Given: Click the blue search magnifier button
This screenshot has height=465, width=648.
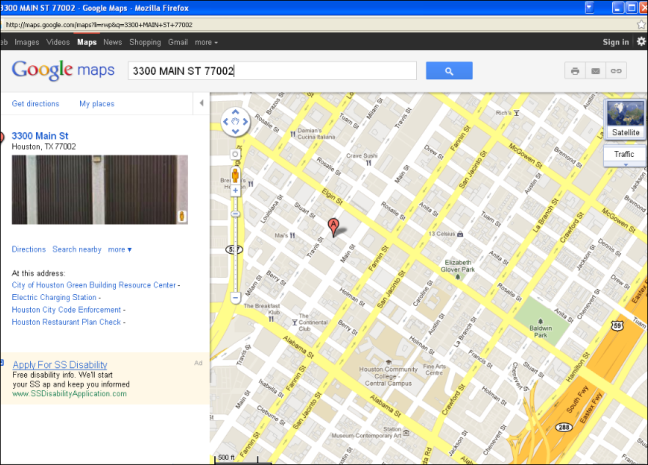Looking at the screenshot, I should pyautogui.click(x=449, y=71).
